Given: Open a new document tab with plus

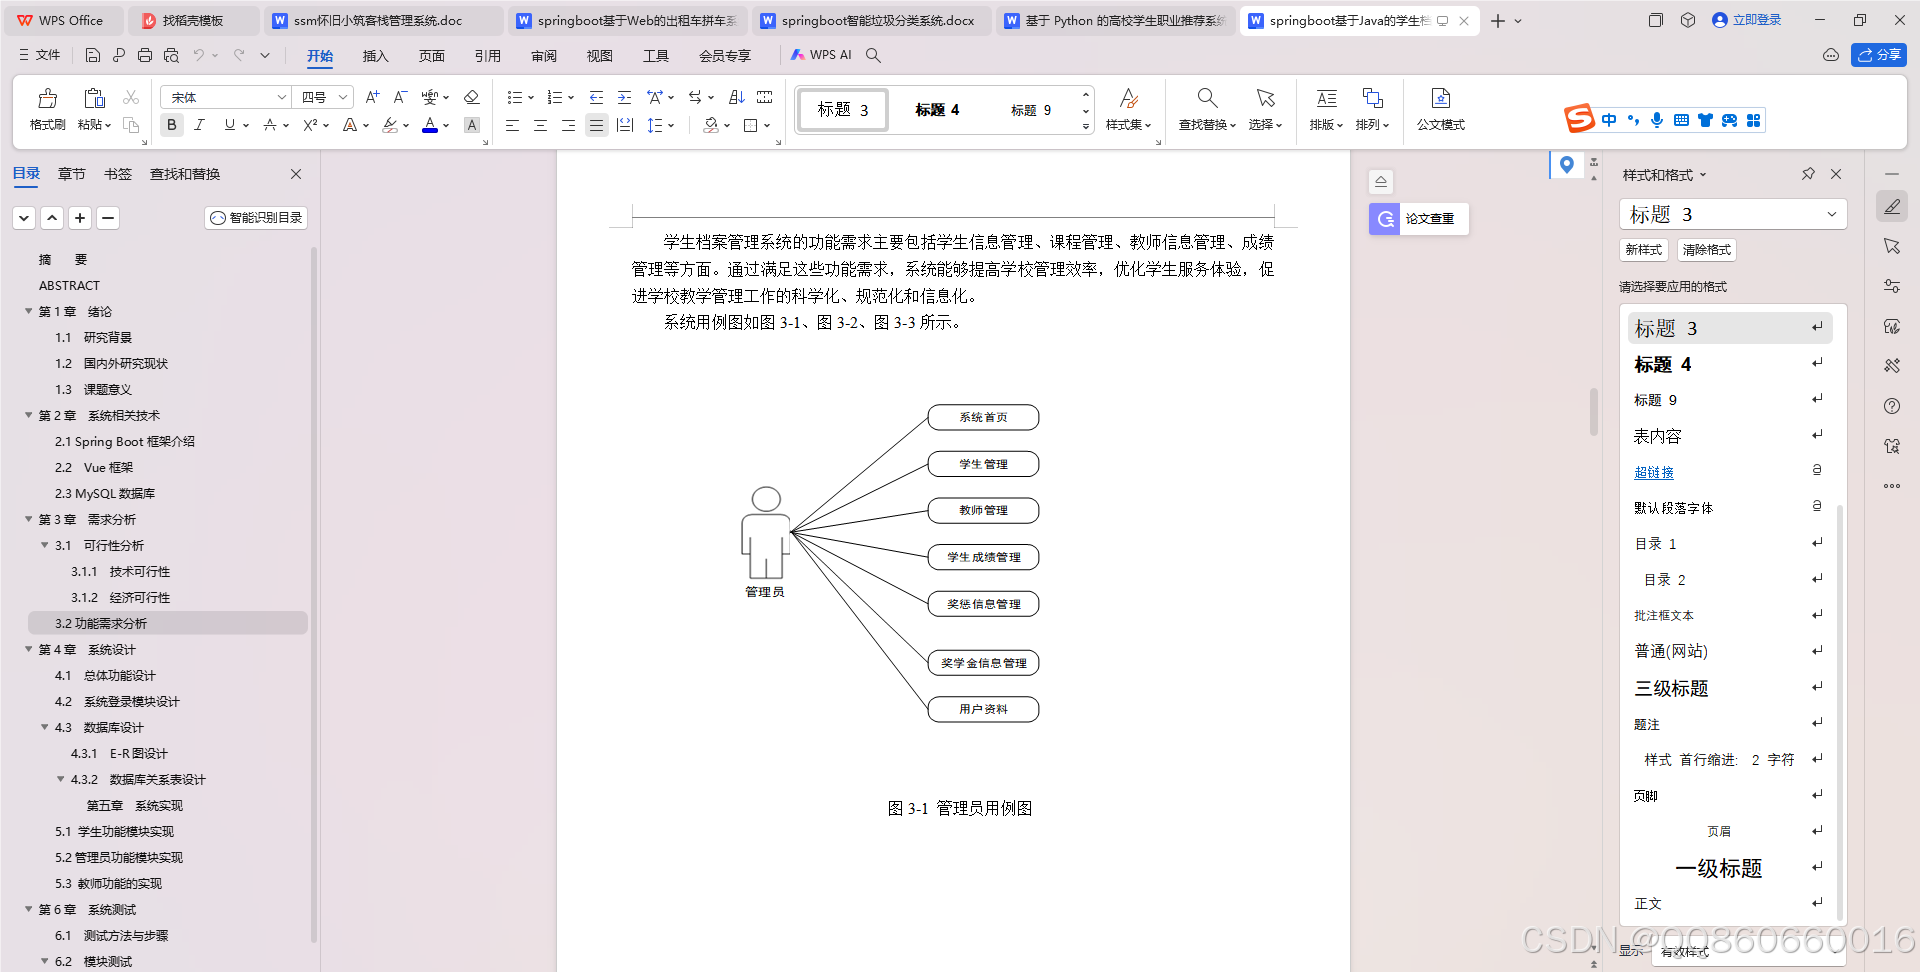Looking at the screenshot, I should click(x=1497, y=21).
